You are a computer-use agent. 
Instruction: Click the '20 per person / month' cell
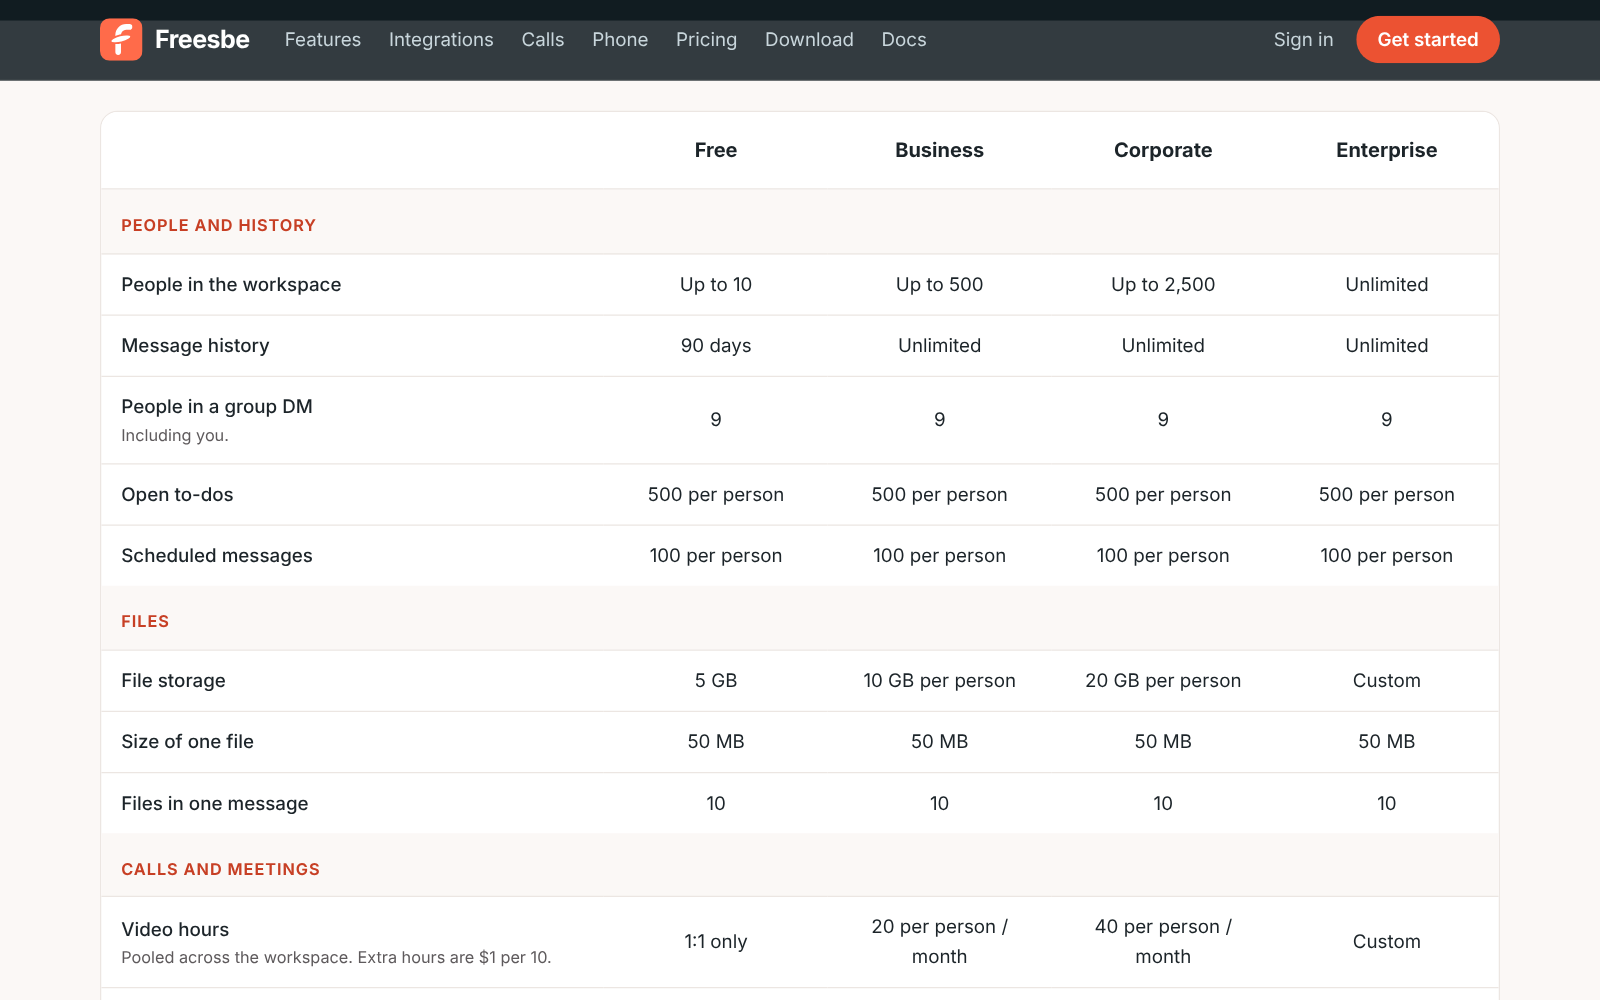[x=939, y=942]
